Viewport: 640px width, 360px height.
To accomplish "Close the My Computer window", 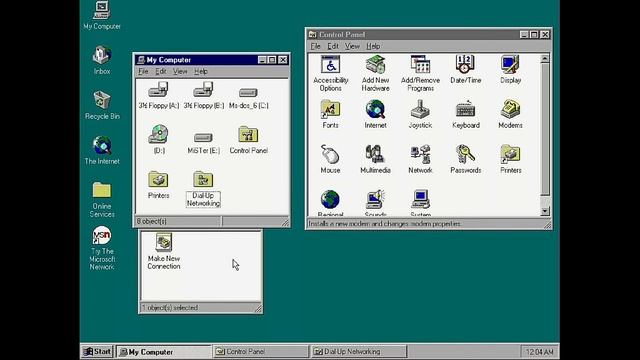I will 283,60.
